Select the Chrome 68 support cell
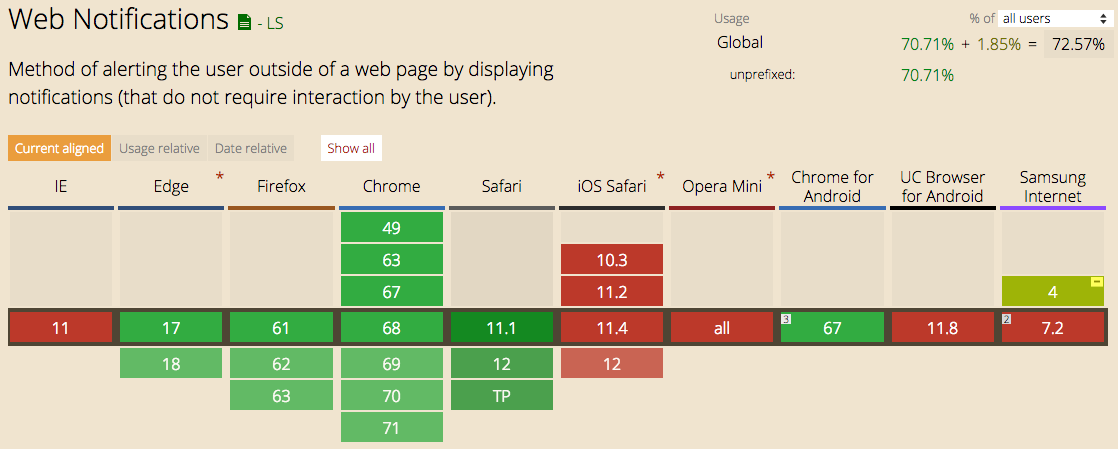 click(391, 329)
